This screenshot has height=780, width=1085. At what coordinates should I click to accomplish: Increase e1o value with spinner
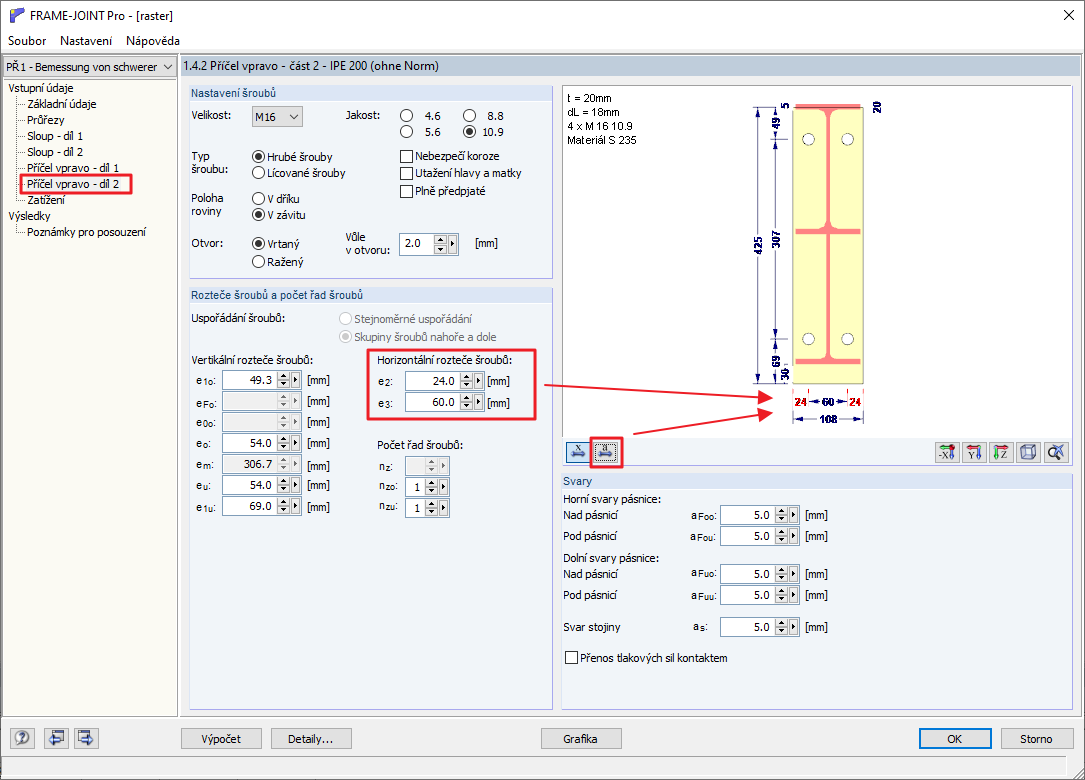[x=284, y=377]
